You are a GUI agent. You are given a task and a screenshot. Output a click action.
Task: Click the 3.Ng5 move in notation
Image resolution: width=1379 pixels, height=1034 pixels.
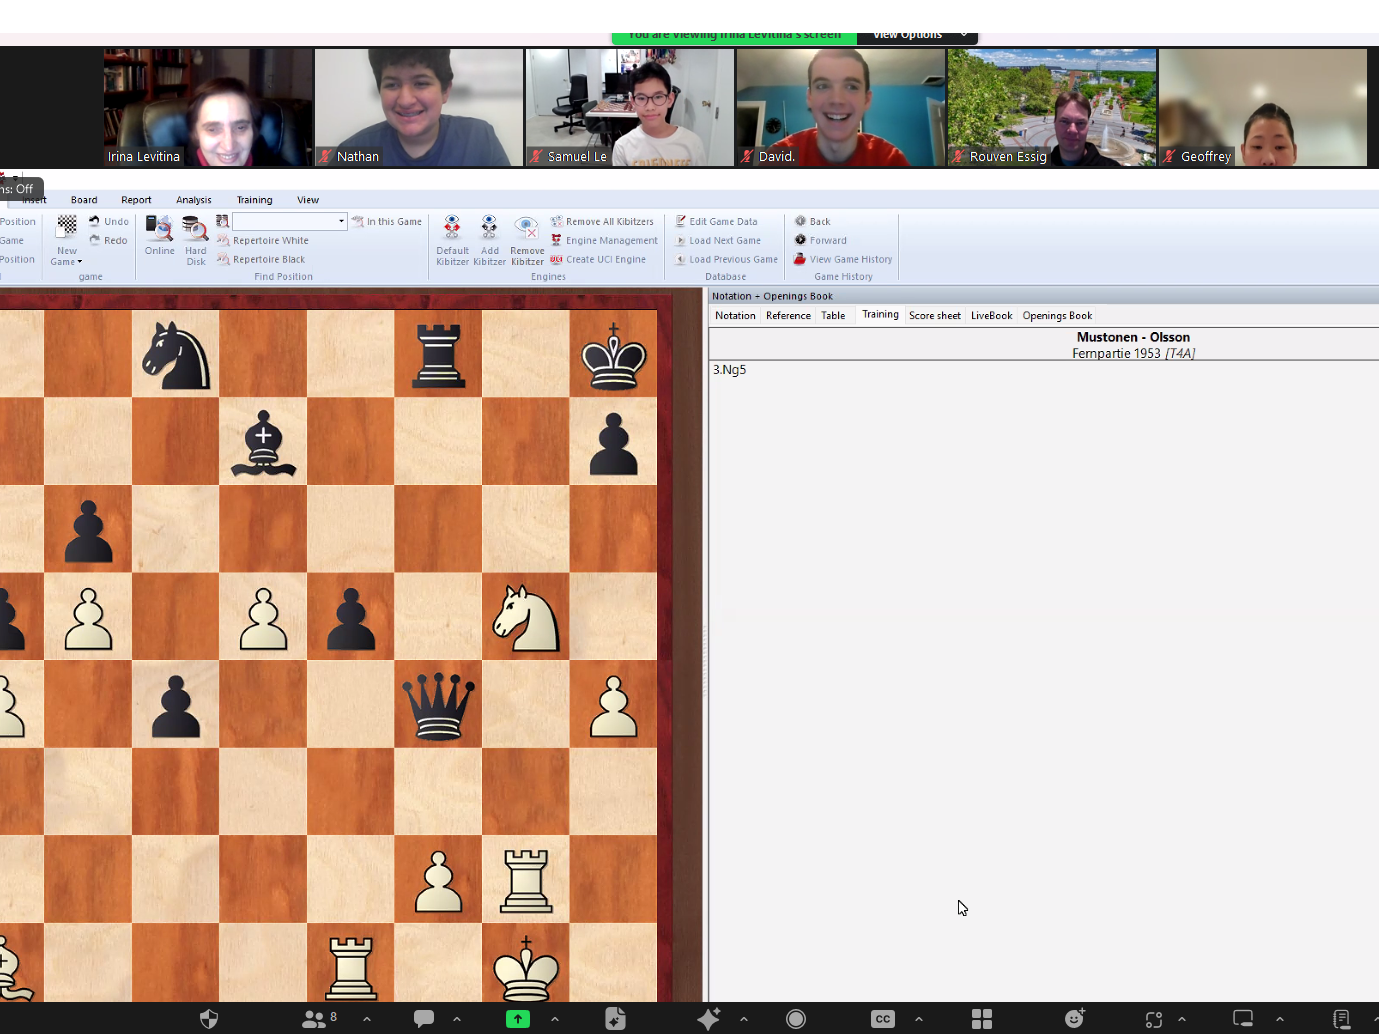click(730, 370)
